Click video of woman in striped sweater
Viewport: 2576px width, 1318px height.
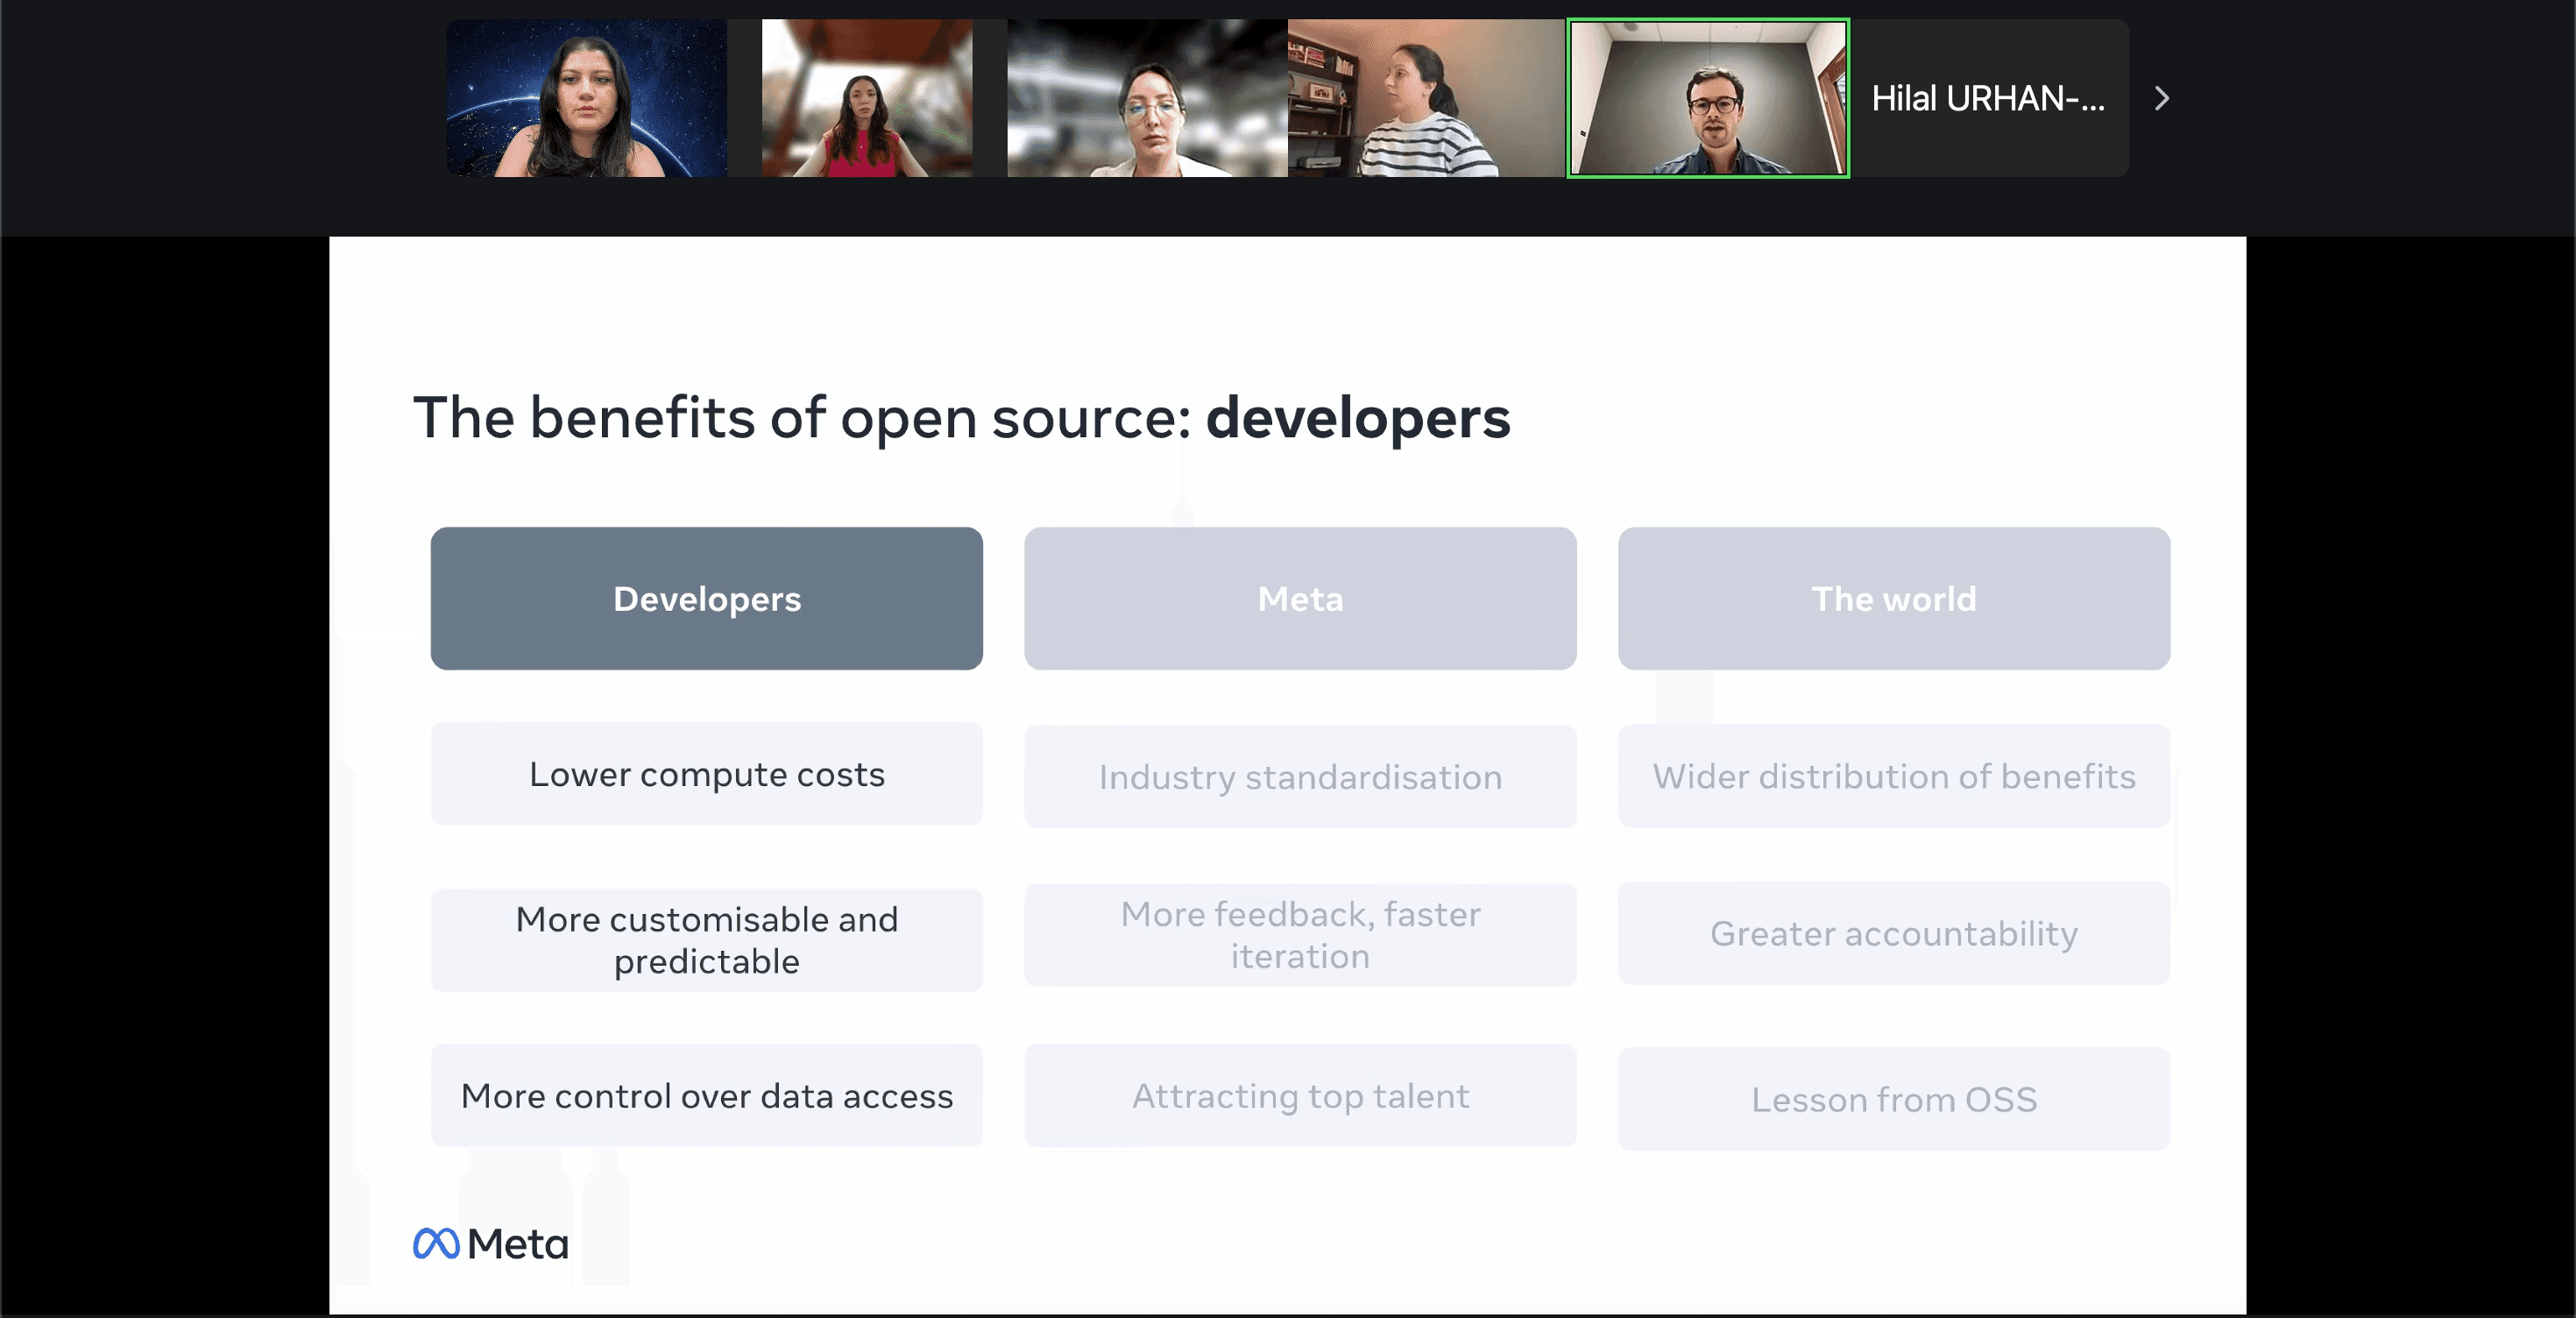point(1426,98)
